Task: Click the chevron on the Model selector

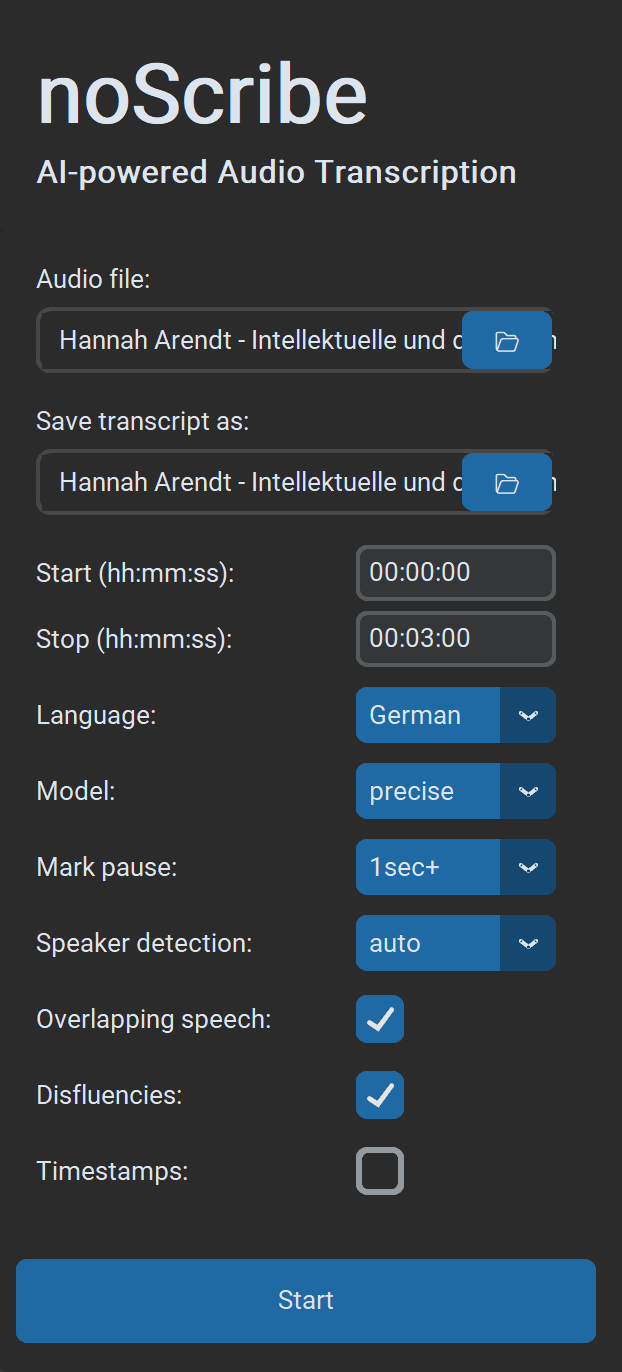Action: (x=528, y=791)
